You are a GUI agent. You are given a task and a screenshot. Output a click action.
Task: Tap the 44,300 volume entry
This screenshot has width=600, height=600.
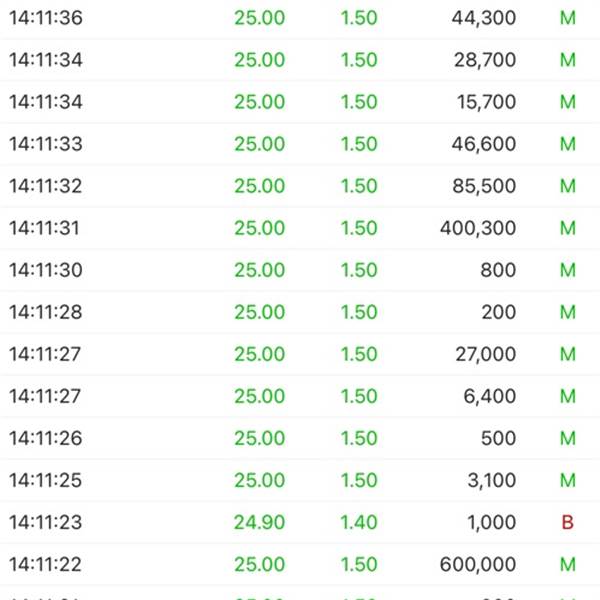click(x=484, y=18)
